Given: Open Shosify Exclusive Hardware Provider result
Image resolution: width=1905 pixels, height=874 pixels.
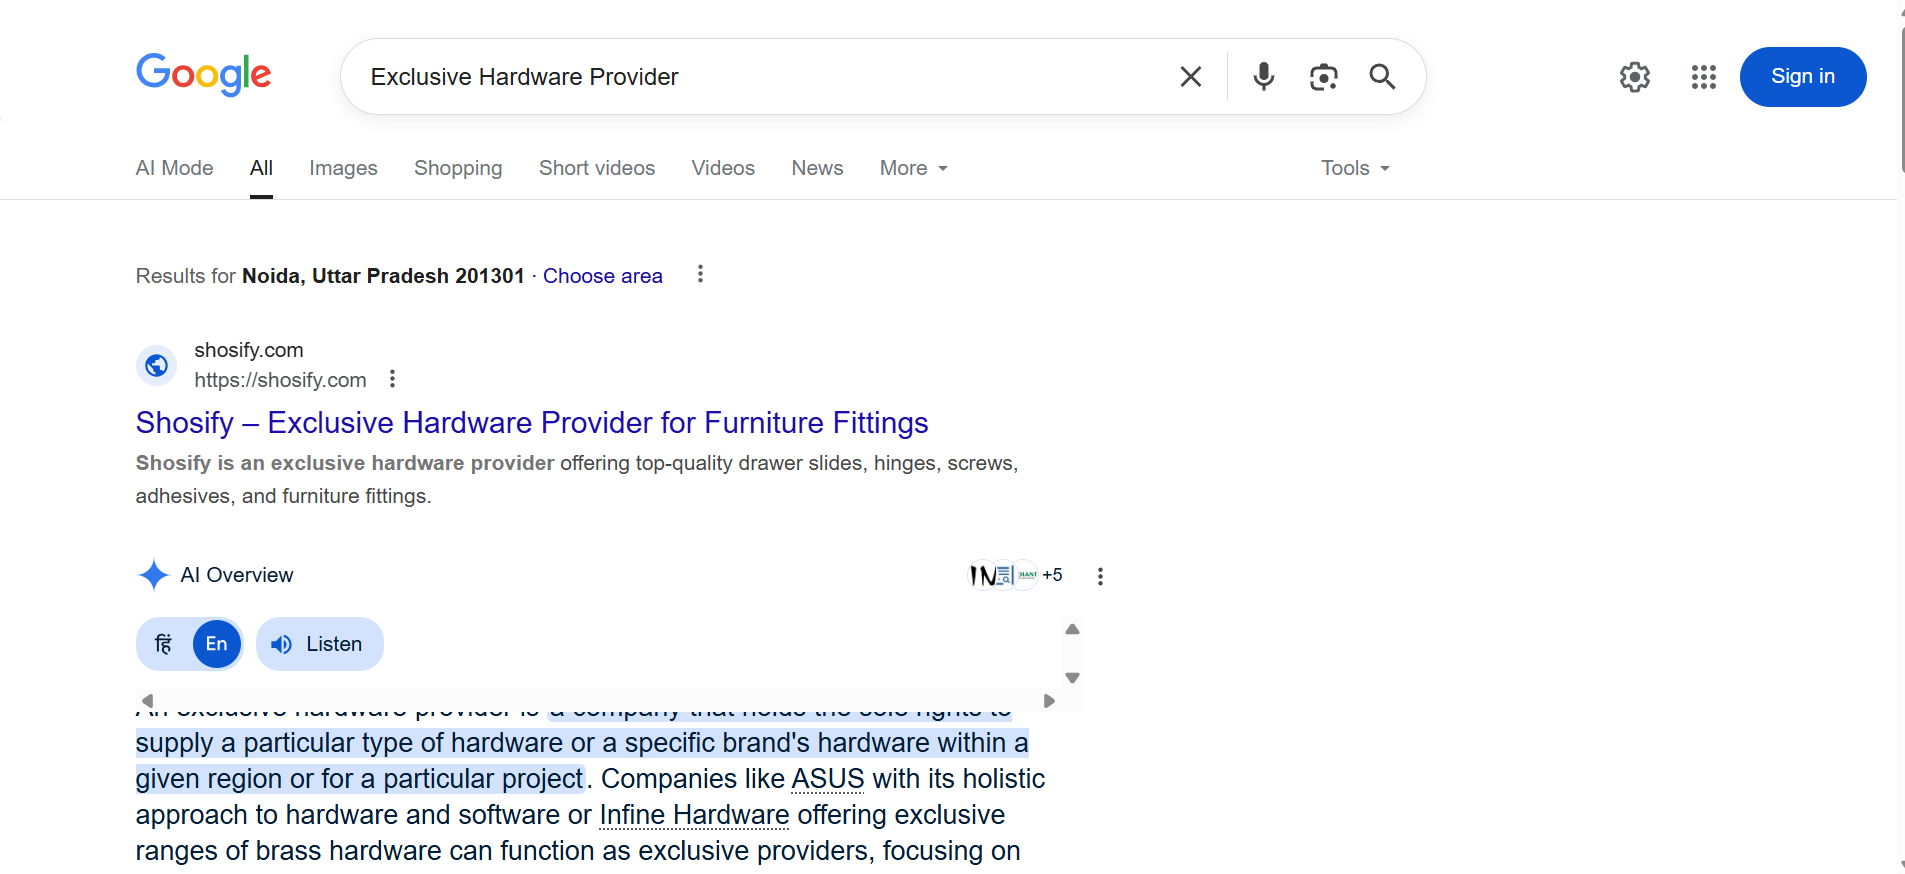Looking at the screenshot, I should [531, 423].
